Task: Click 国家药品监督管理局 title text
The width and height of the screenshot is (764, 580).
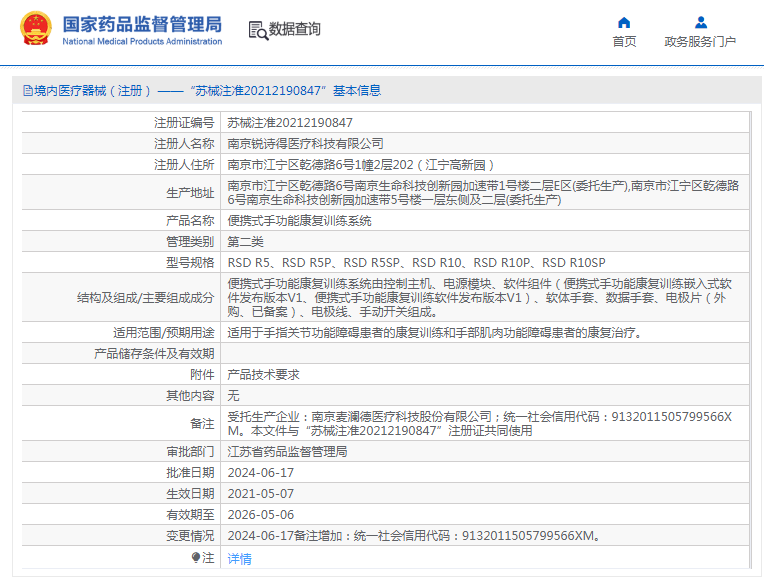Action: pos(142,24)
